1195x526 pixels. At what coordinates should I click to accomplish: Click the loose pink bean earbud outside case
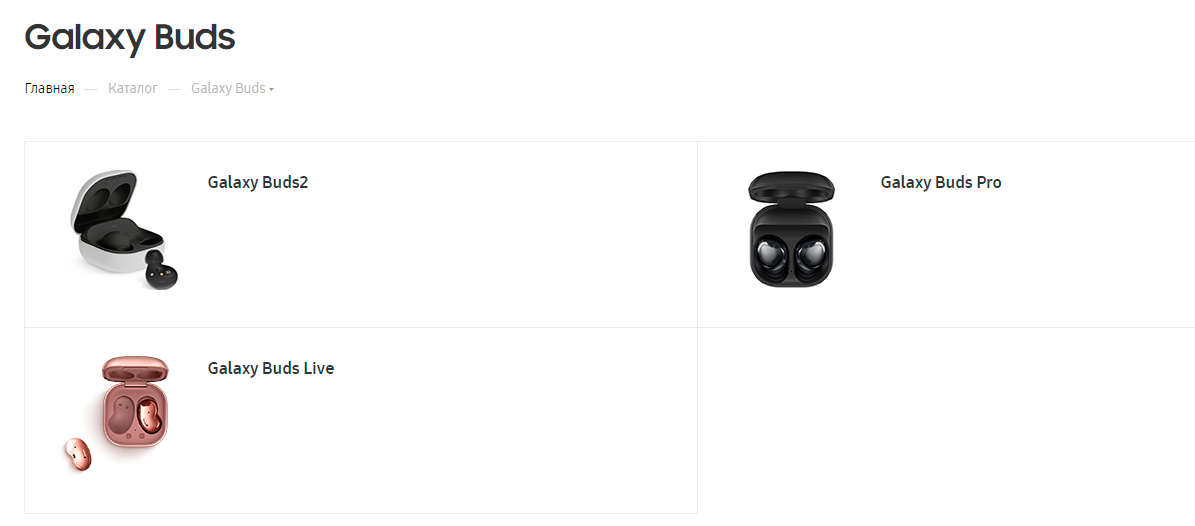coord(77,454)
